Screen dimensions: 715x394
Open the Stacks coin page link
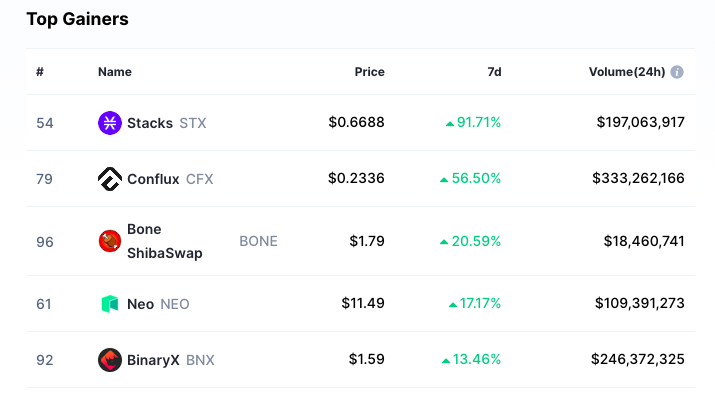(x=150, y=123)
